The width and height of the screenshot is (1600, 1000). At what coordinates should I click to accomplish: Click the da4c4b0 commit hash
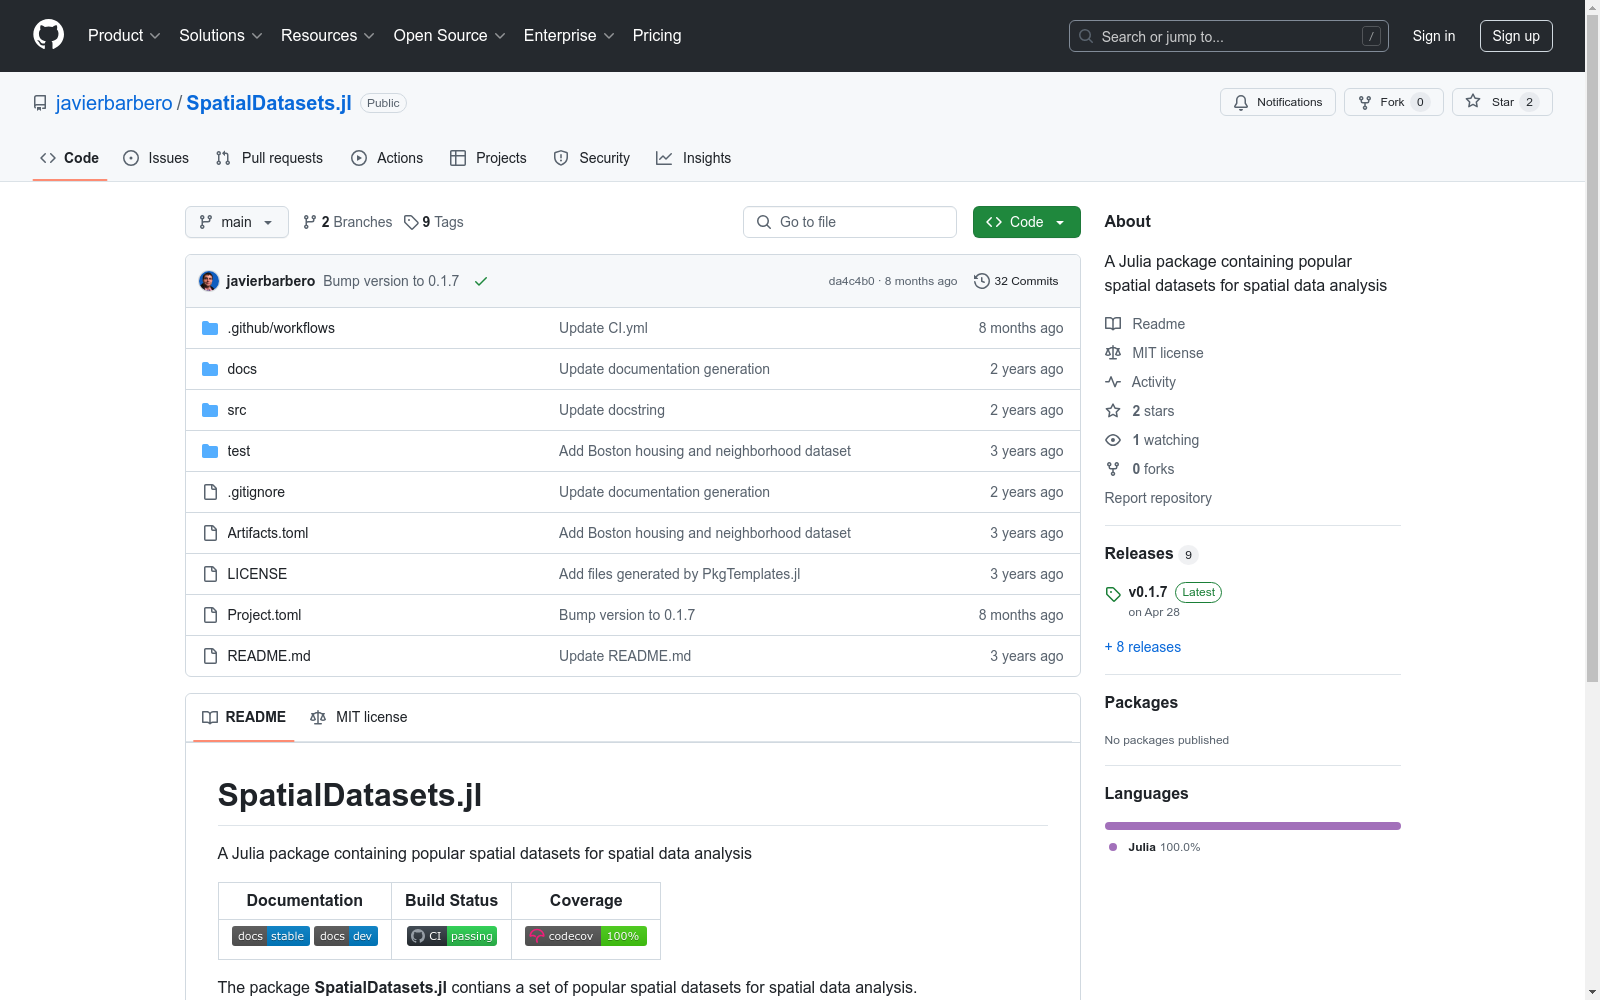point(851,281)
